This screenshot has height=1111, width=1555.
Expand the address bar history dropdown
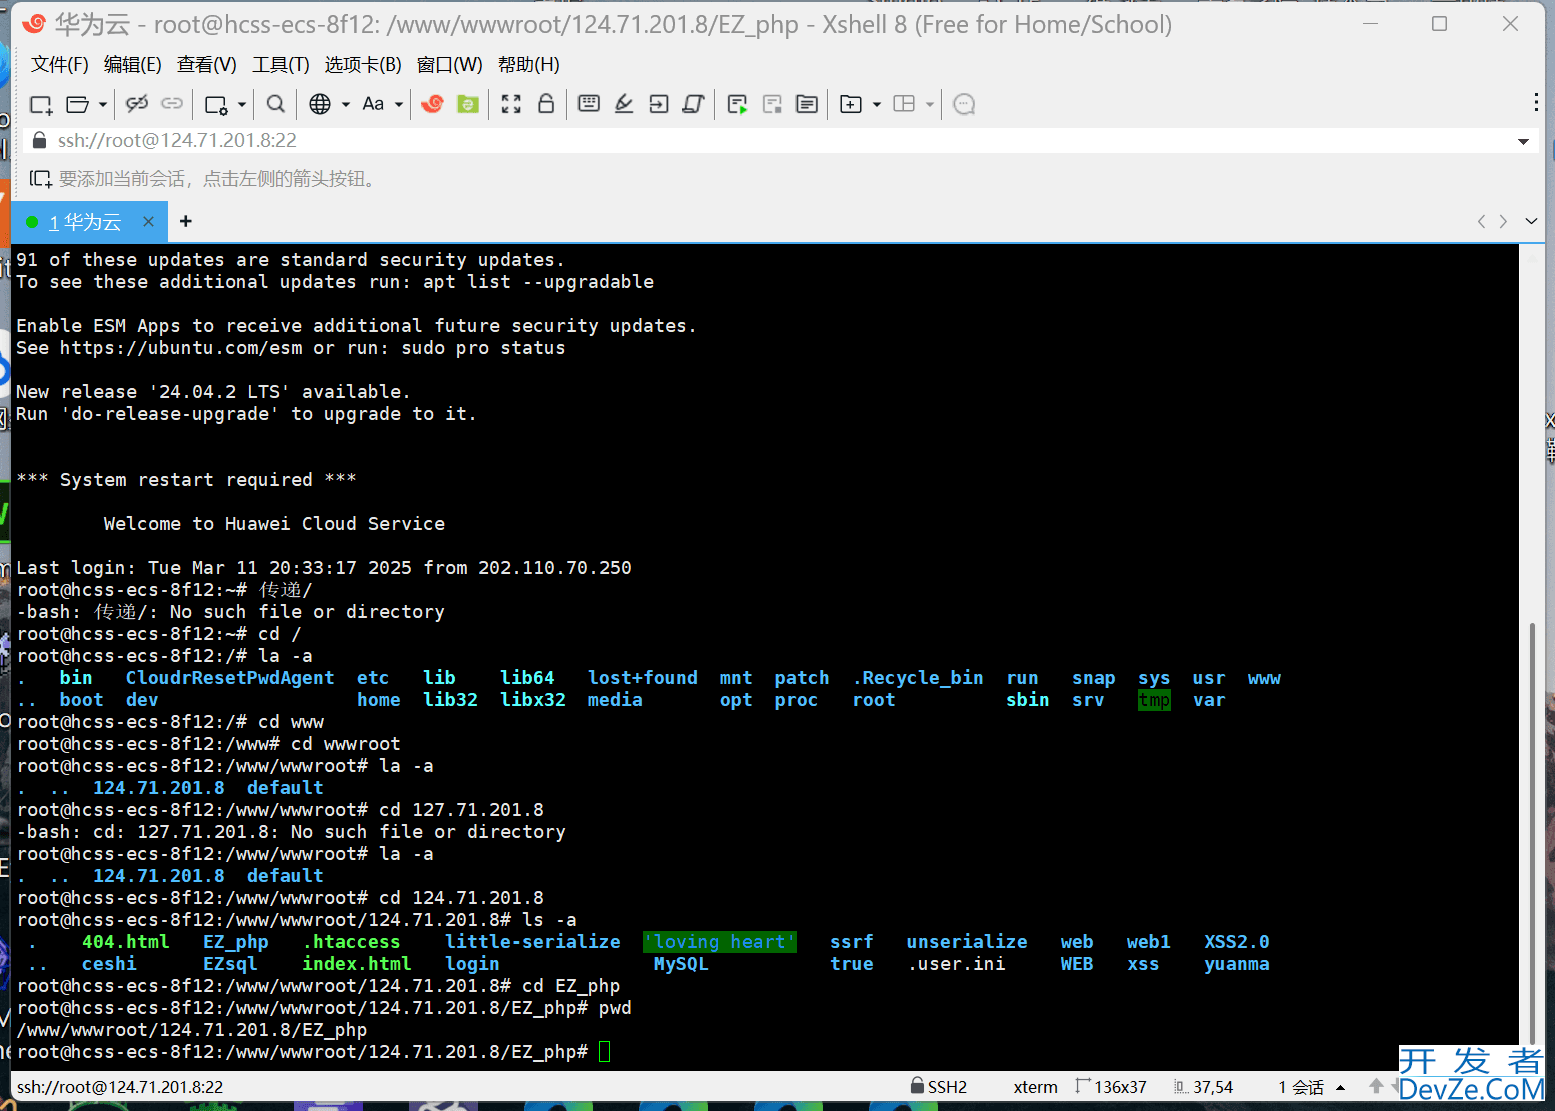[1523, 141]
